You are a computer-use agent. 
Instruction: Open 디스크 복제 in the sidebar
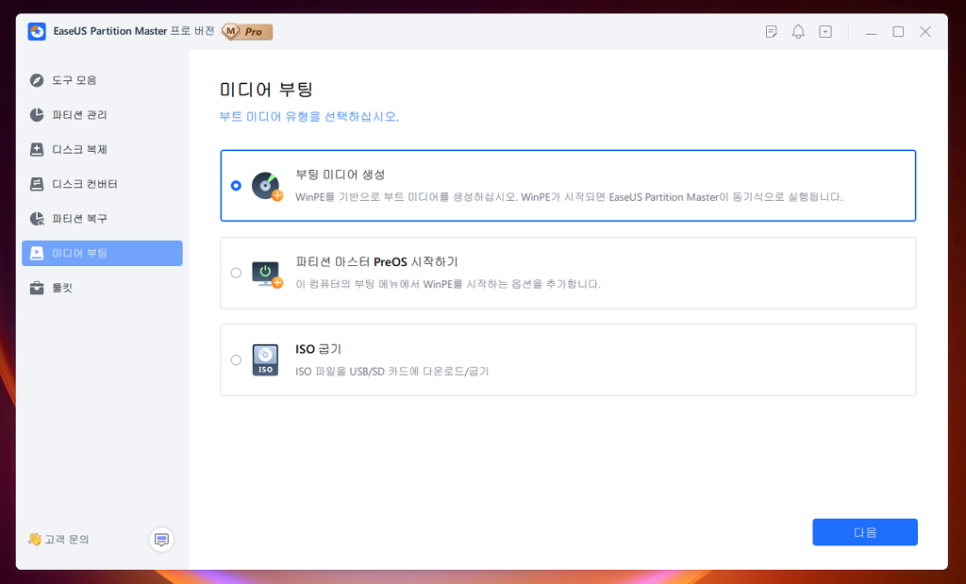(x=102, y=149)
